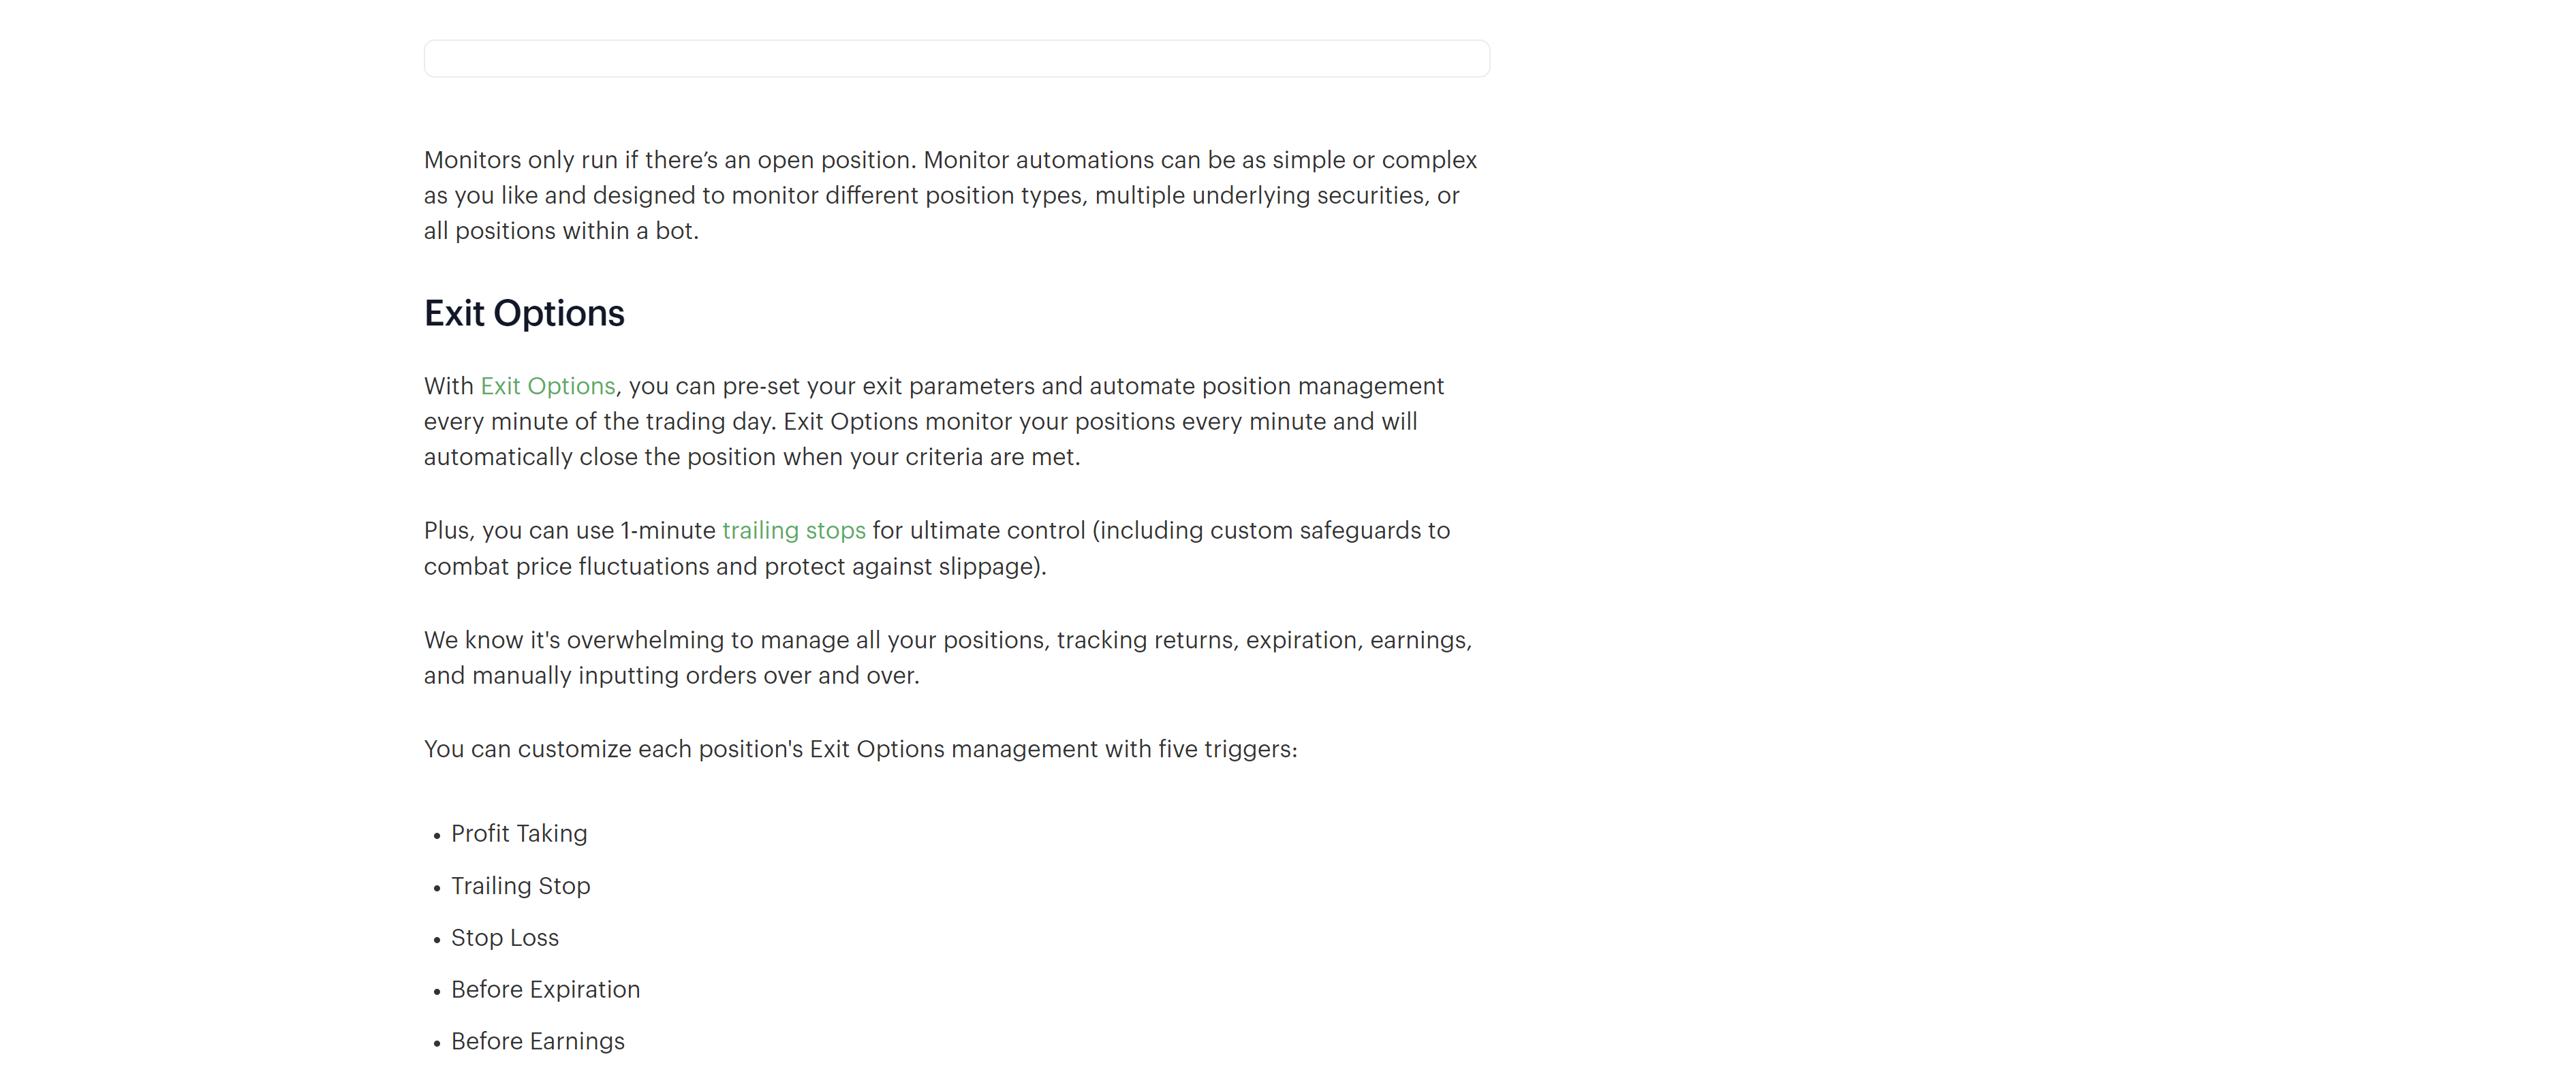Click the Exit Options section heading
The height and width of the screenshot is (1078, 2576).
[524, 313]
